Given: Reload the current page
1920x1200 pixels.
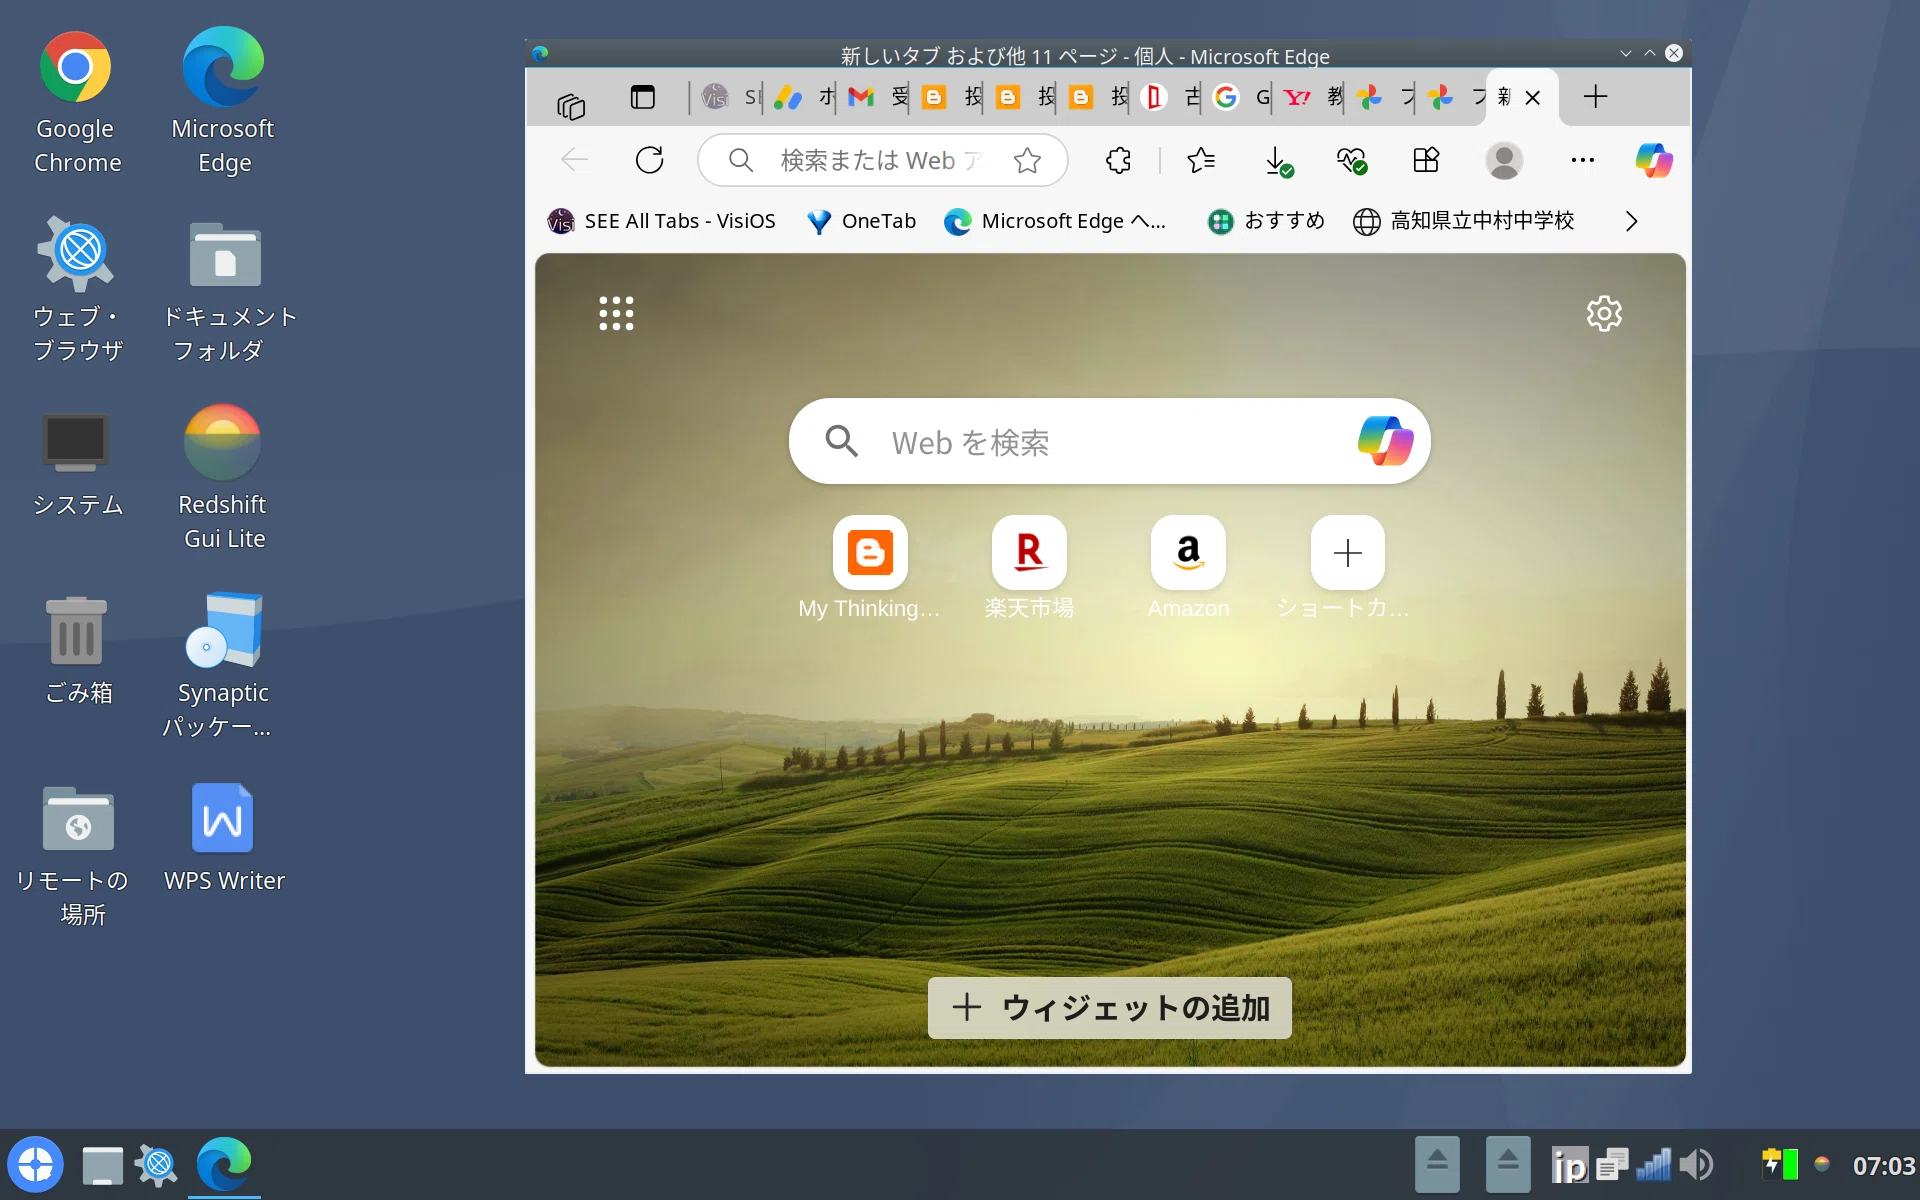Looking at the screenshot, I should [x=650, y=160].
